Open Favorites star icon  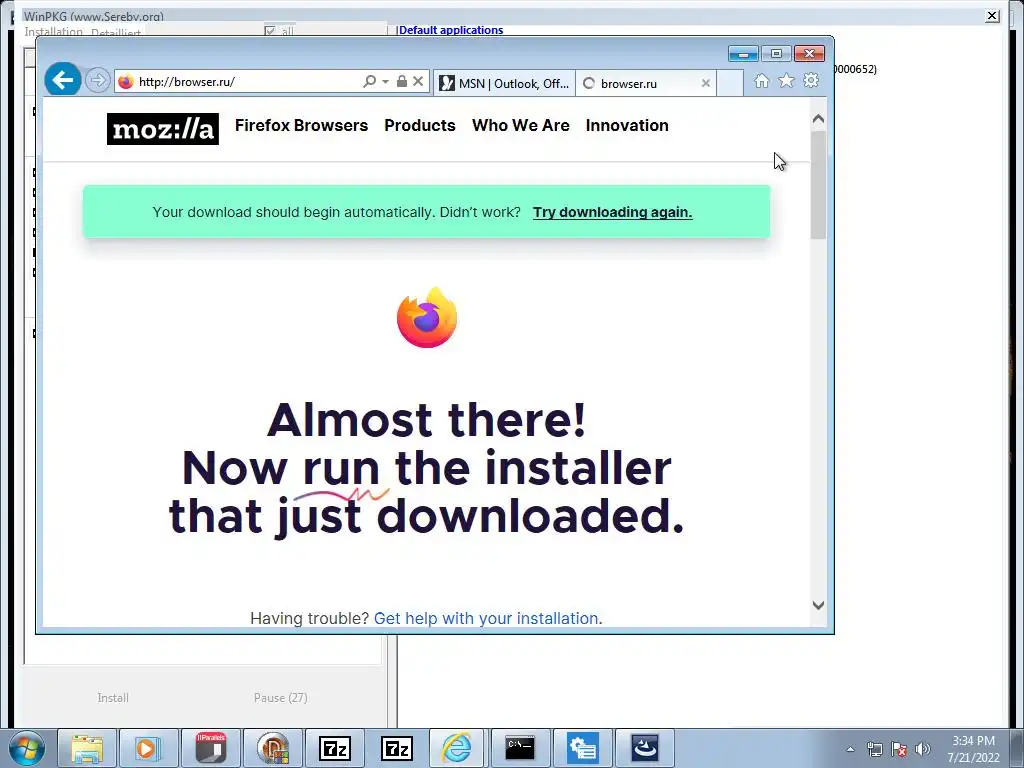coord(786,80)
